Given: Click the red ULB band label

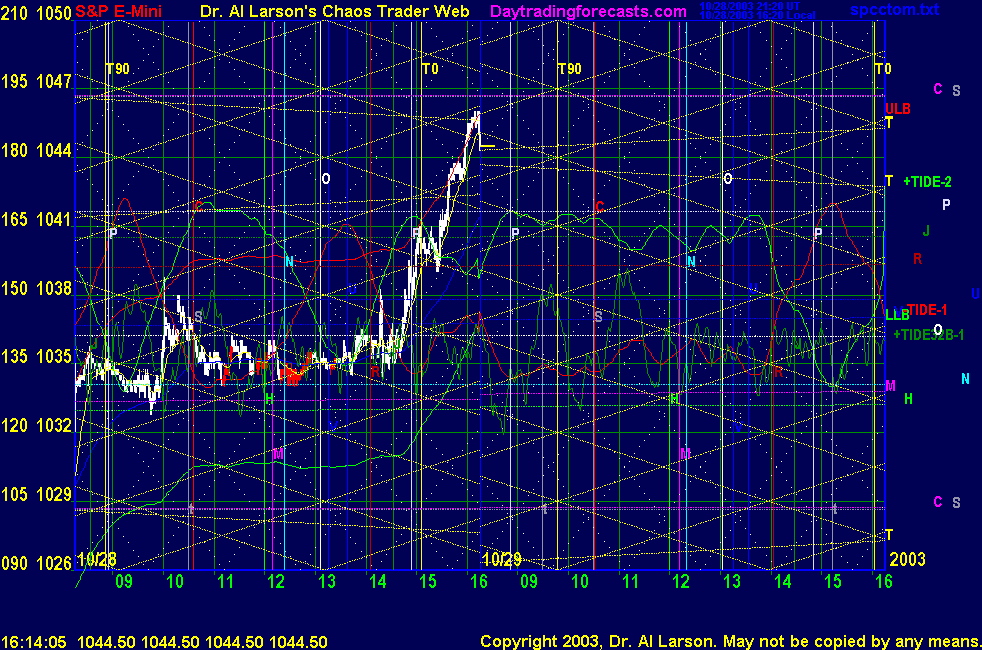Looking at the screenshot, I should (897, 109).
